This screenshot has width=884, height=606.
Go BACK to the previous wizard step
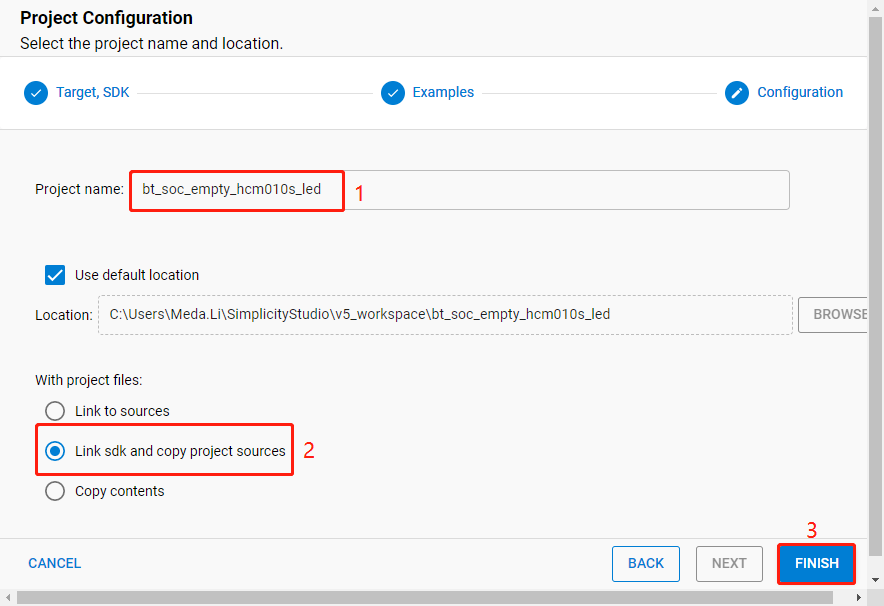645,563
